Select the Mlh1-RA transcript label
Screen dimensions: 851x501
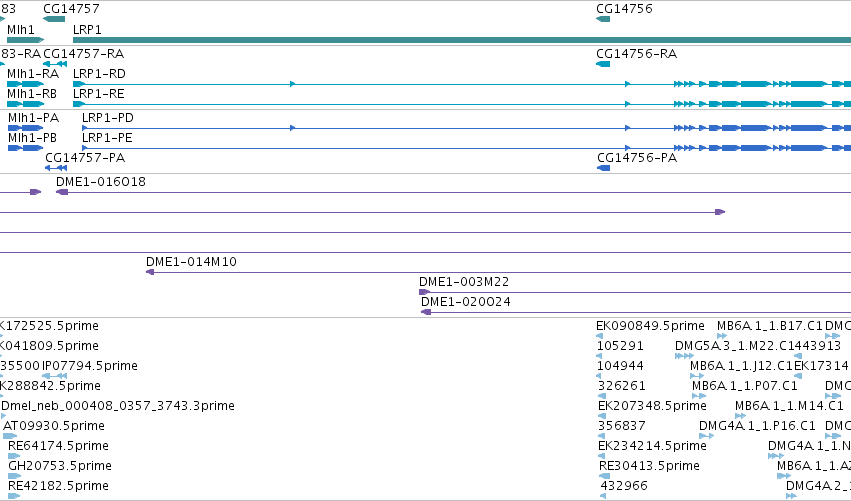(x=33, y=74)
